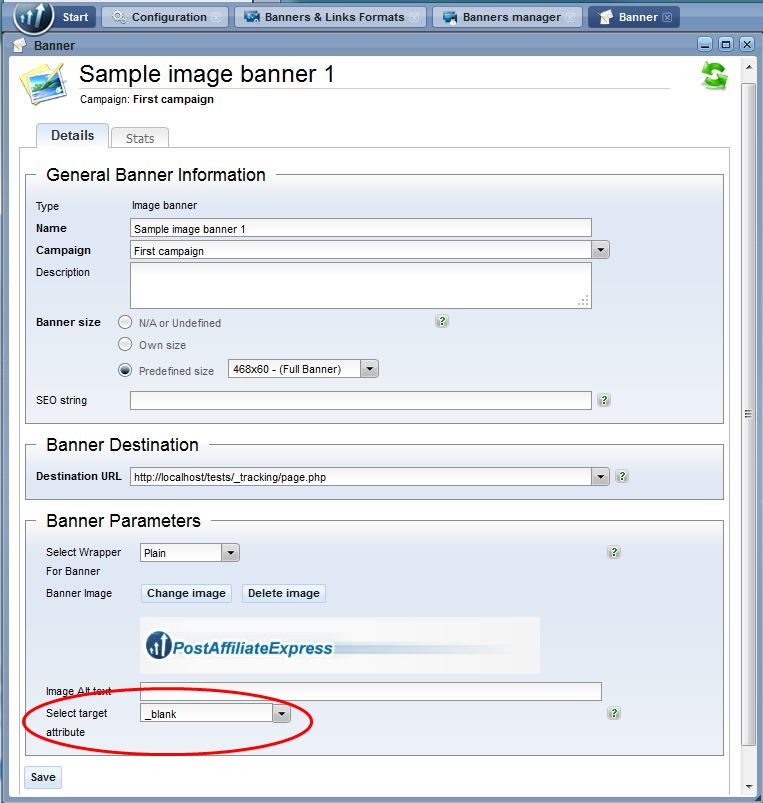
Task: Click the green refresh arrows icon
Action: click(x=714, y=76)
